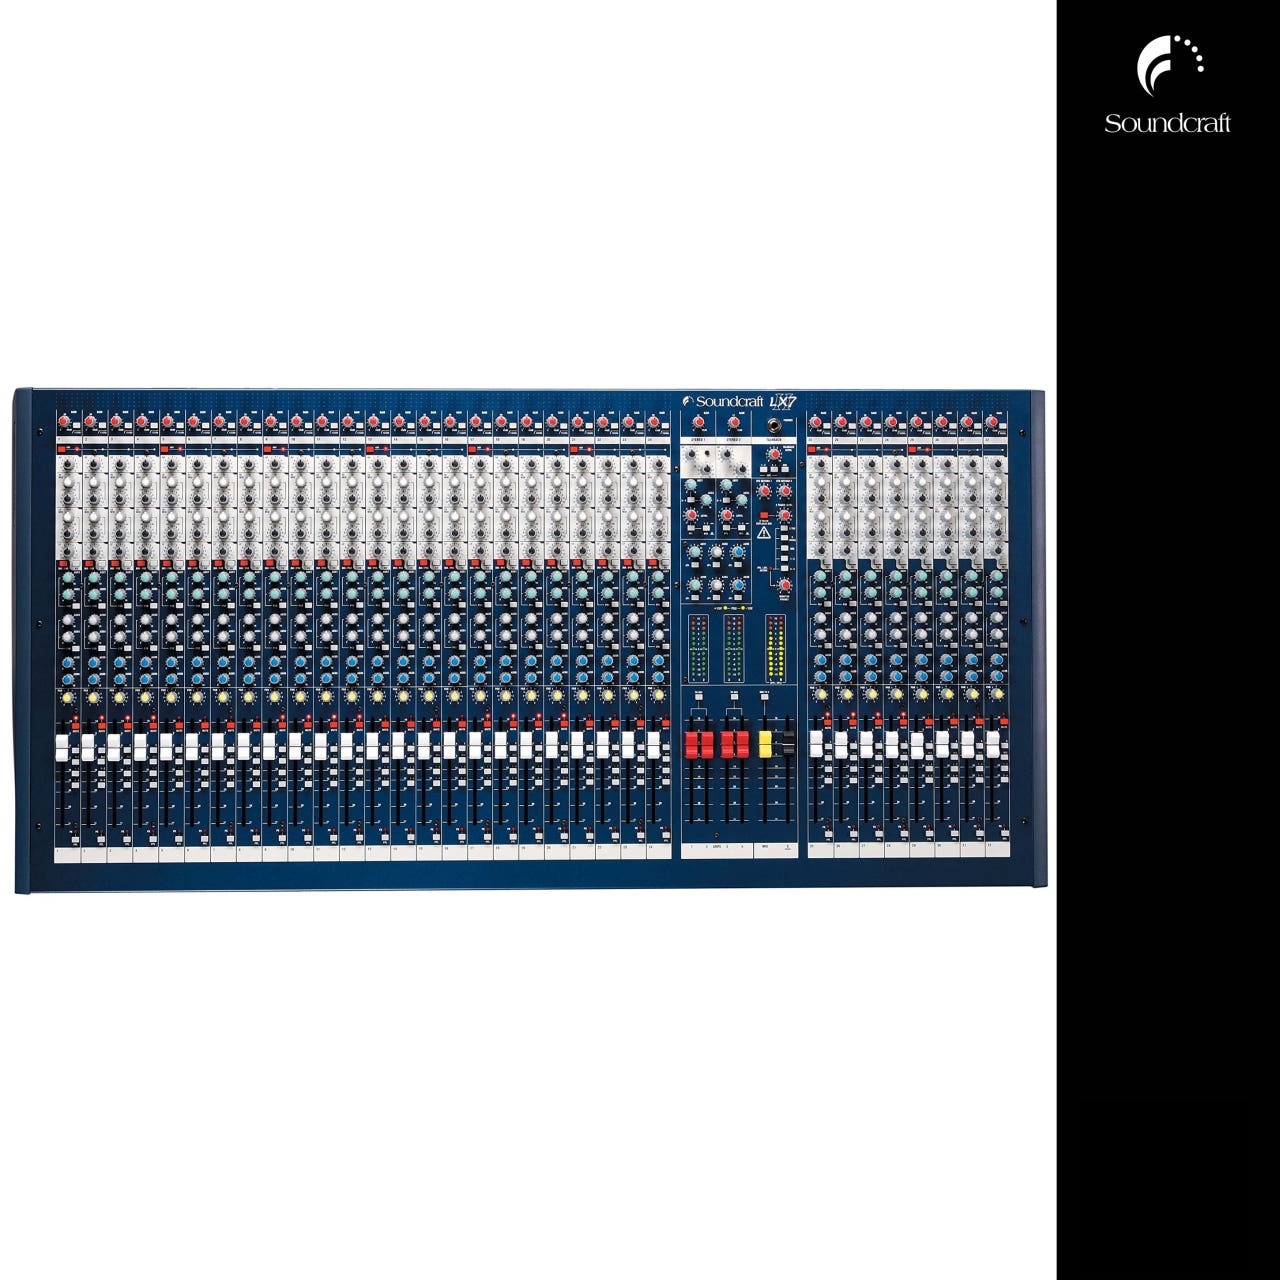Click the headphone jack socket in master section

point(774,425)
